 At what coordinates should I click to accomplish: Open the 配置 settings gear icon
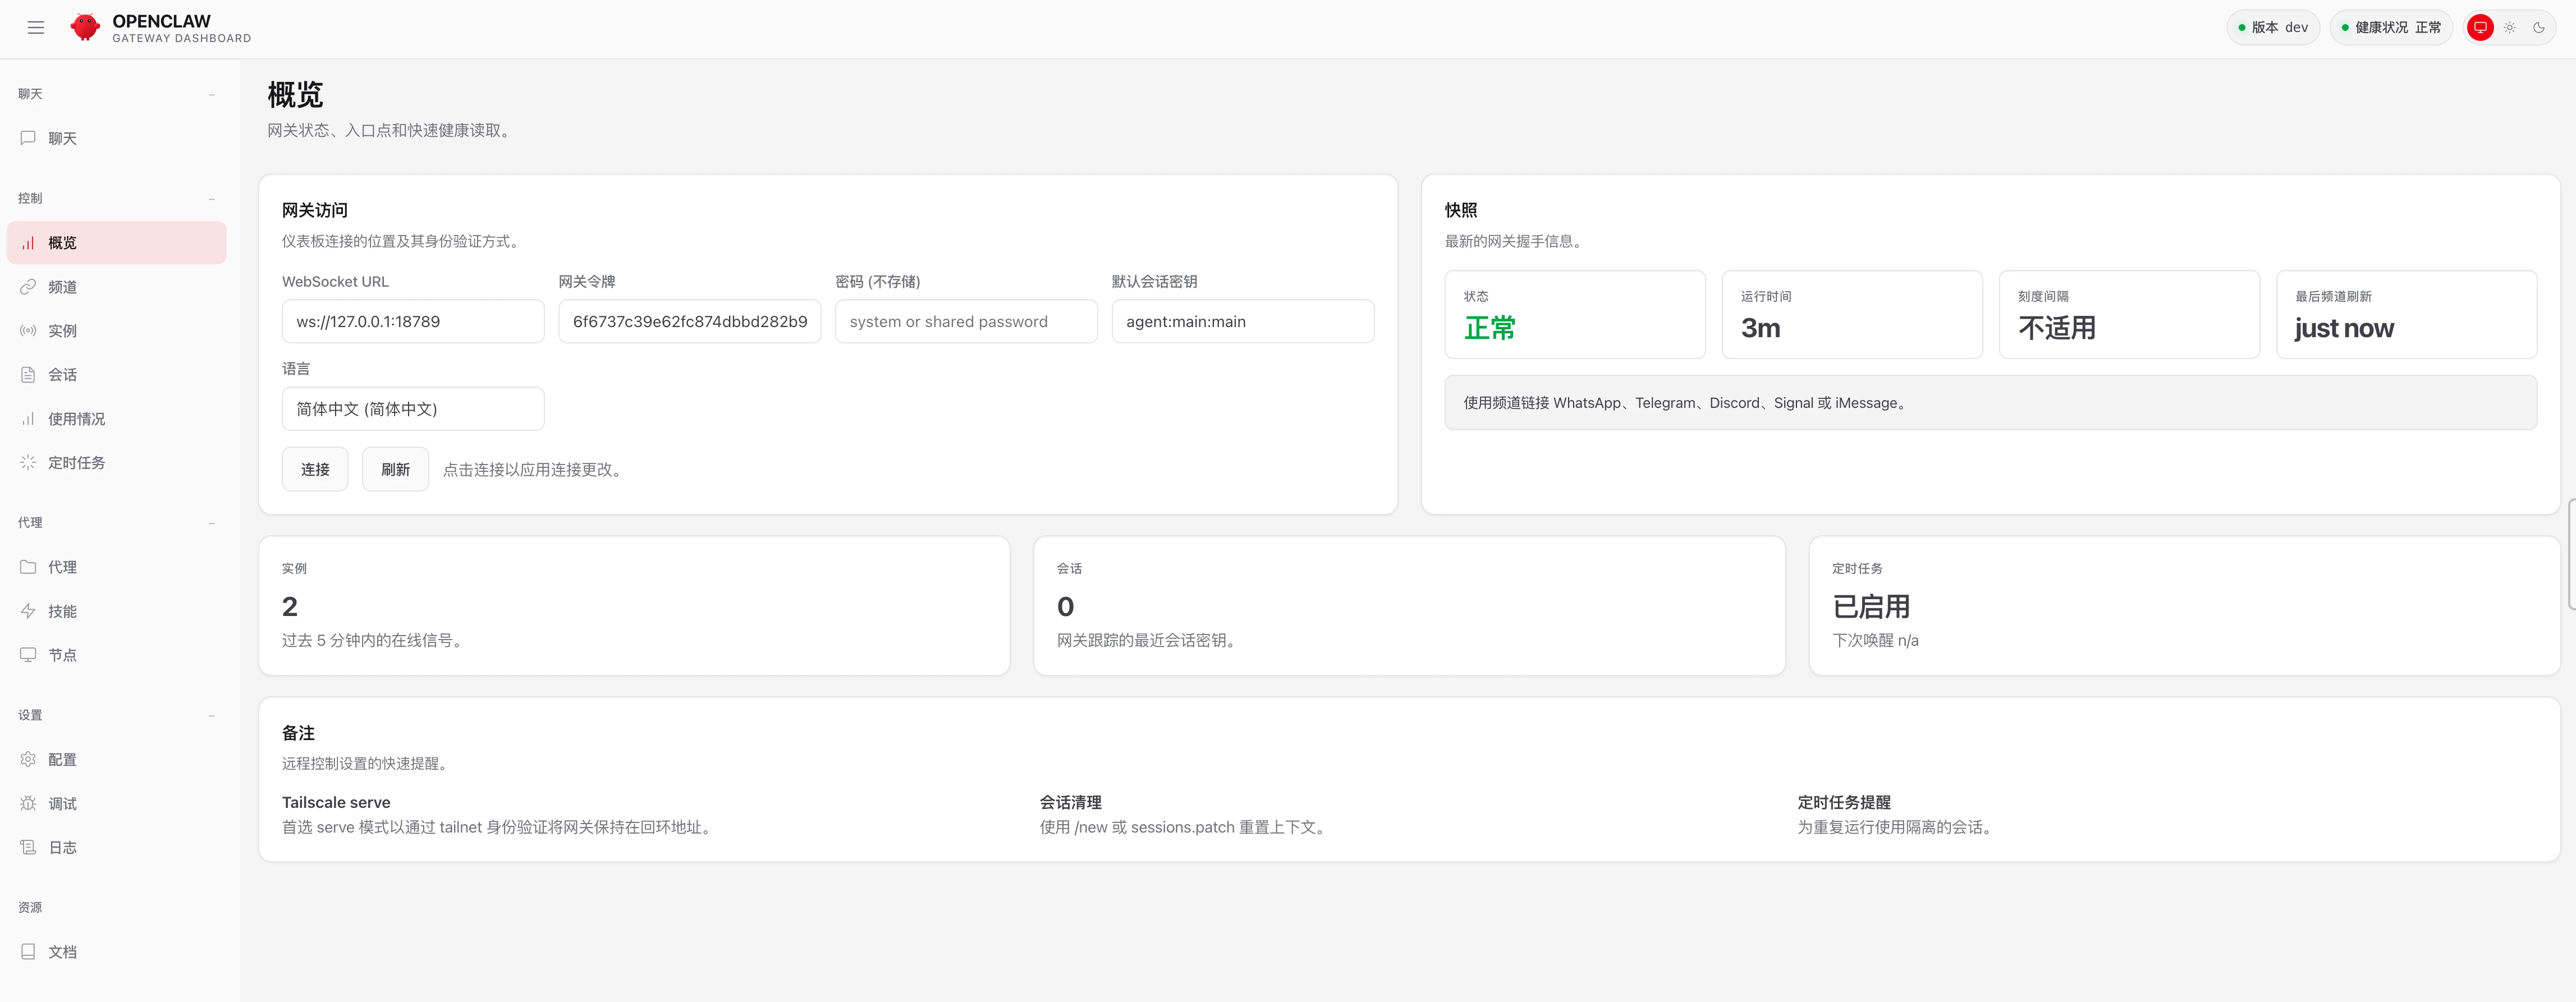tap(28, 760)
